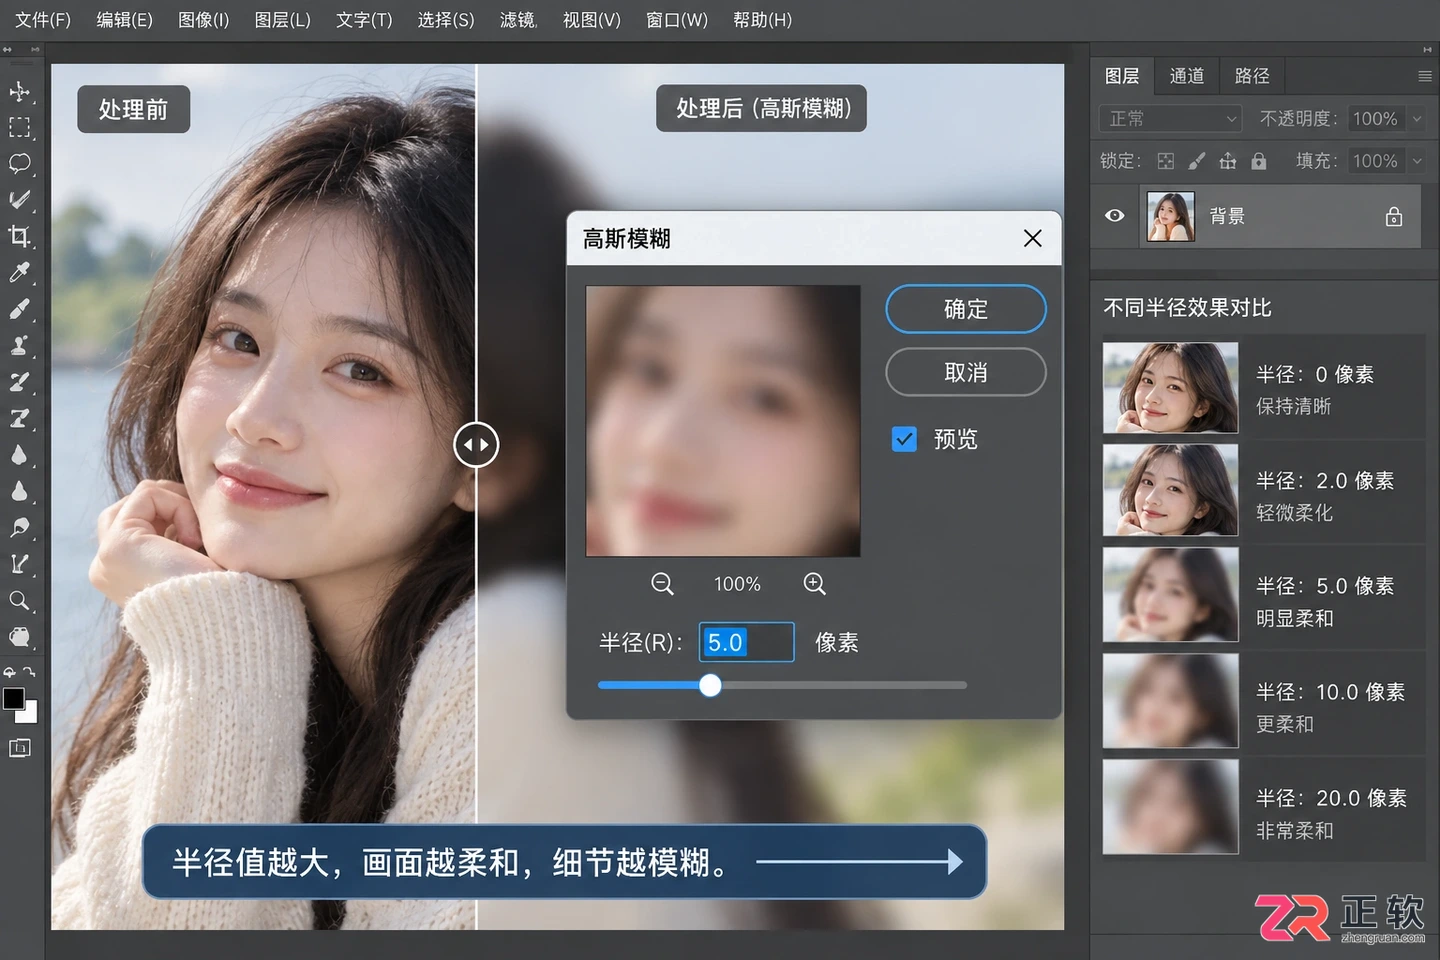Select the Crop tool
This screenshot has width=1440, height=960.
(x=19, y=236)
